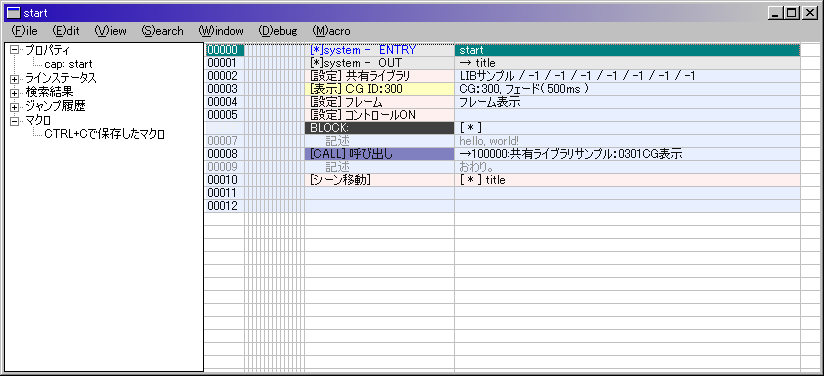Click the '[設定] 共有ライブラリ' command cell
The image size is (824, 376).
tap(379, 76)
